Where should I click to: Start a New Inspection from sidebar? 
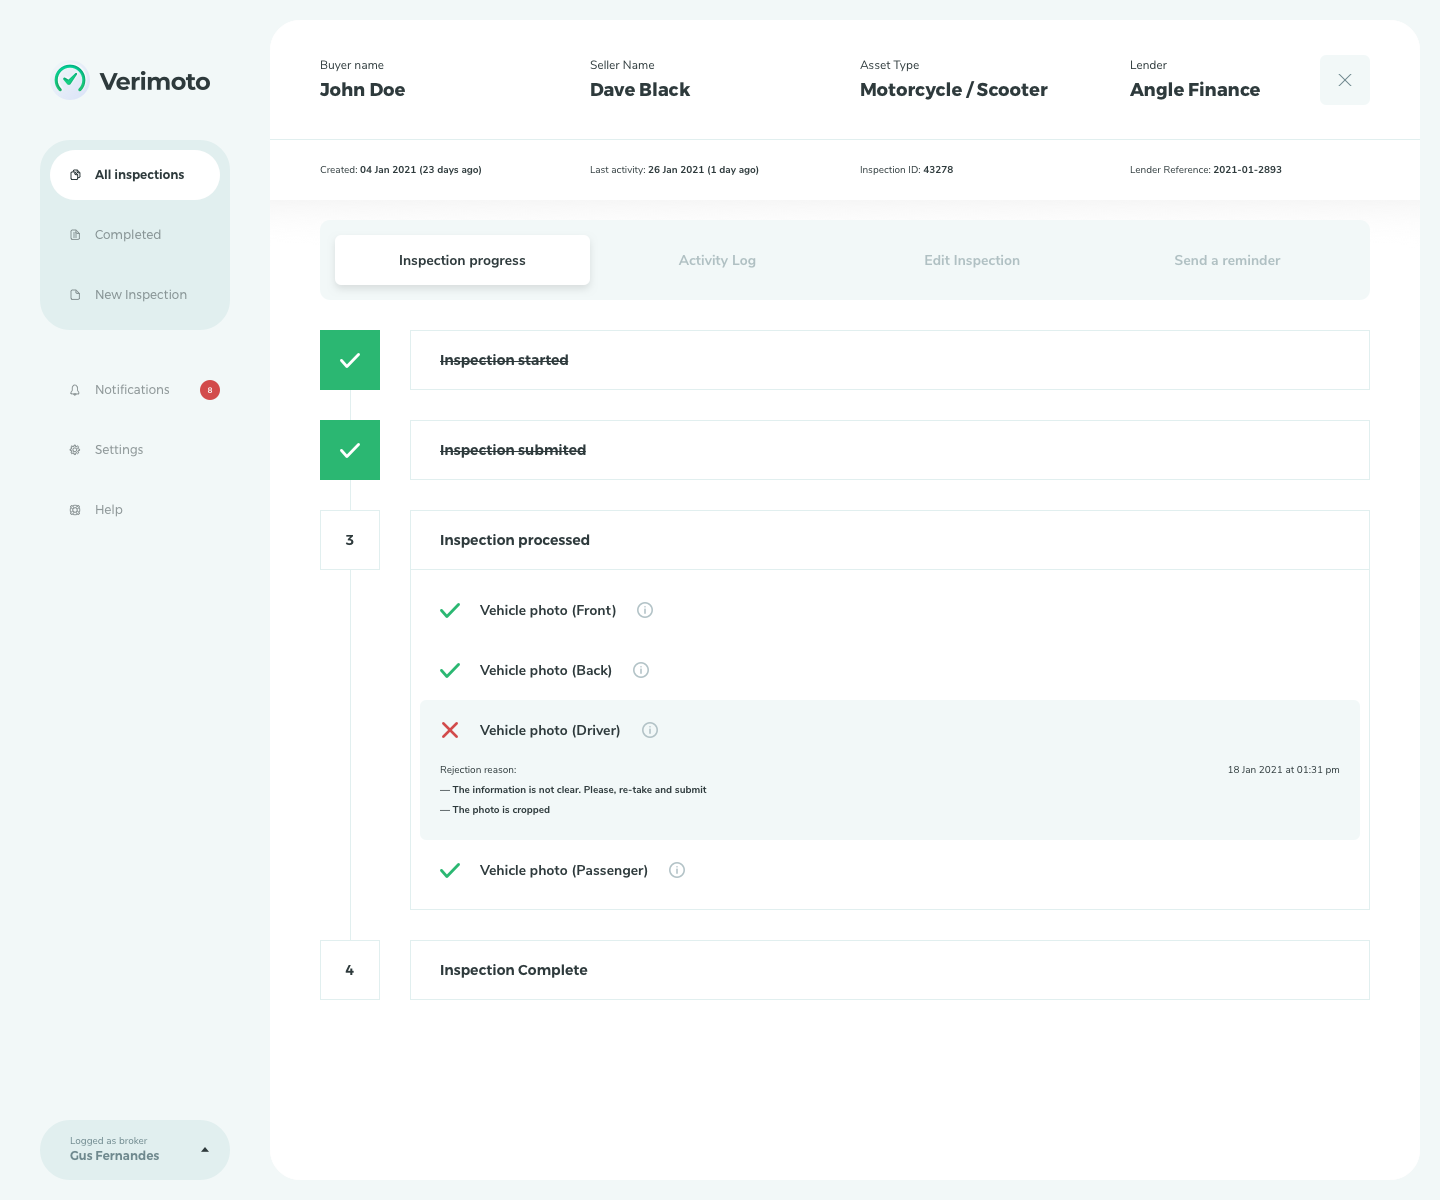135,295
